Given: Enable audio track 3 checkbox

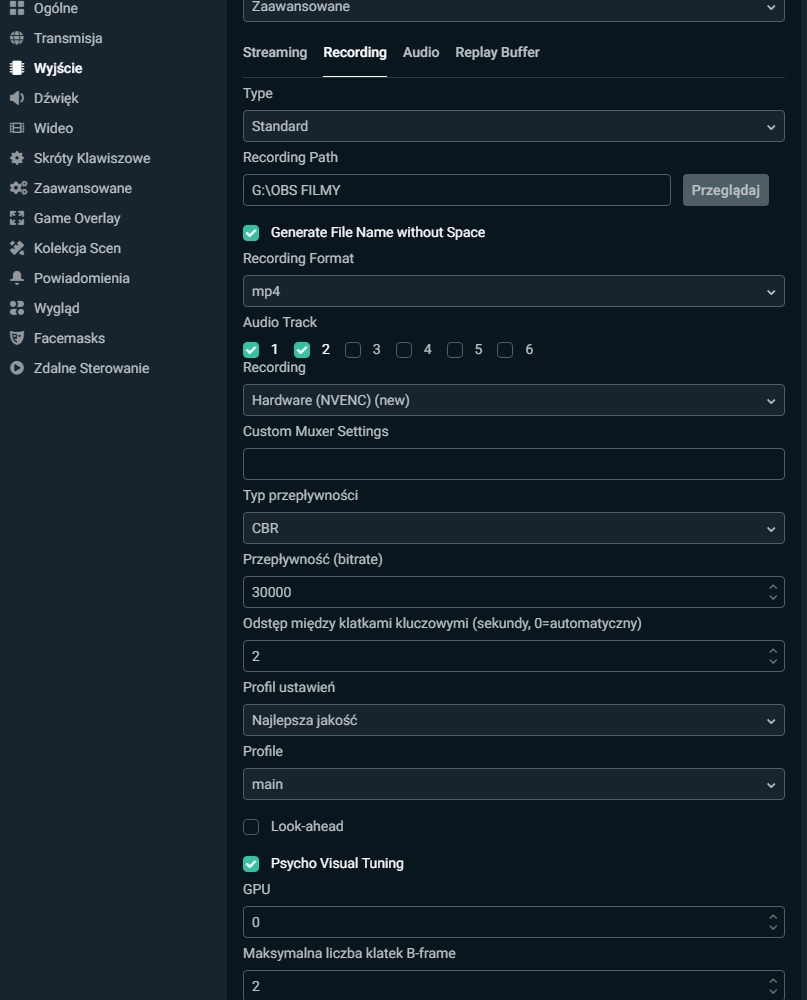Looking at the screenshot, I should click(x=353, y=349).
